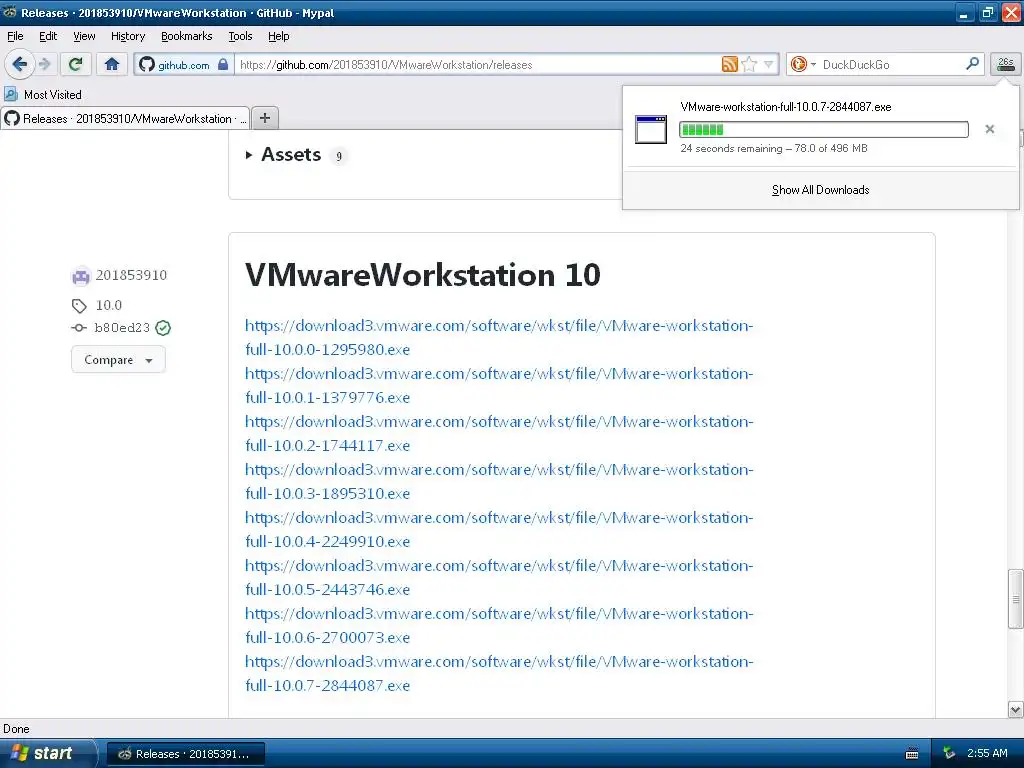
Task: Open the Tools menu
Action: point(240,36)
